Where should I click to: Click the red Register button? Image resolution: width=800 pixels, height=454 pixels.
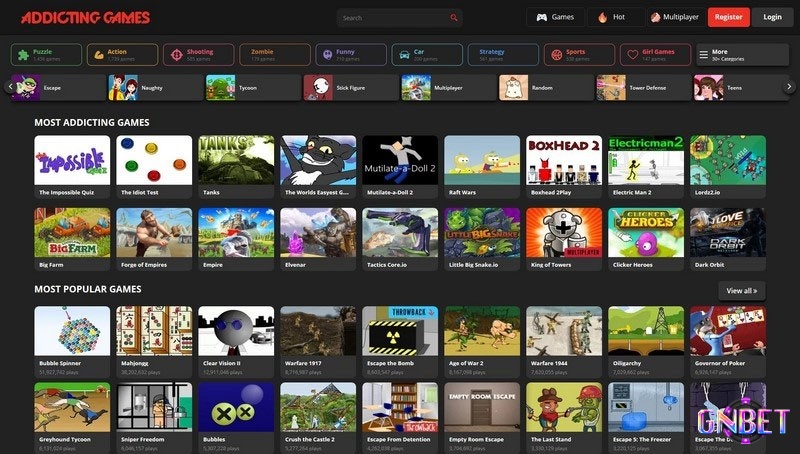click(x=729, y=17)
